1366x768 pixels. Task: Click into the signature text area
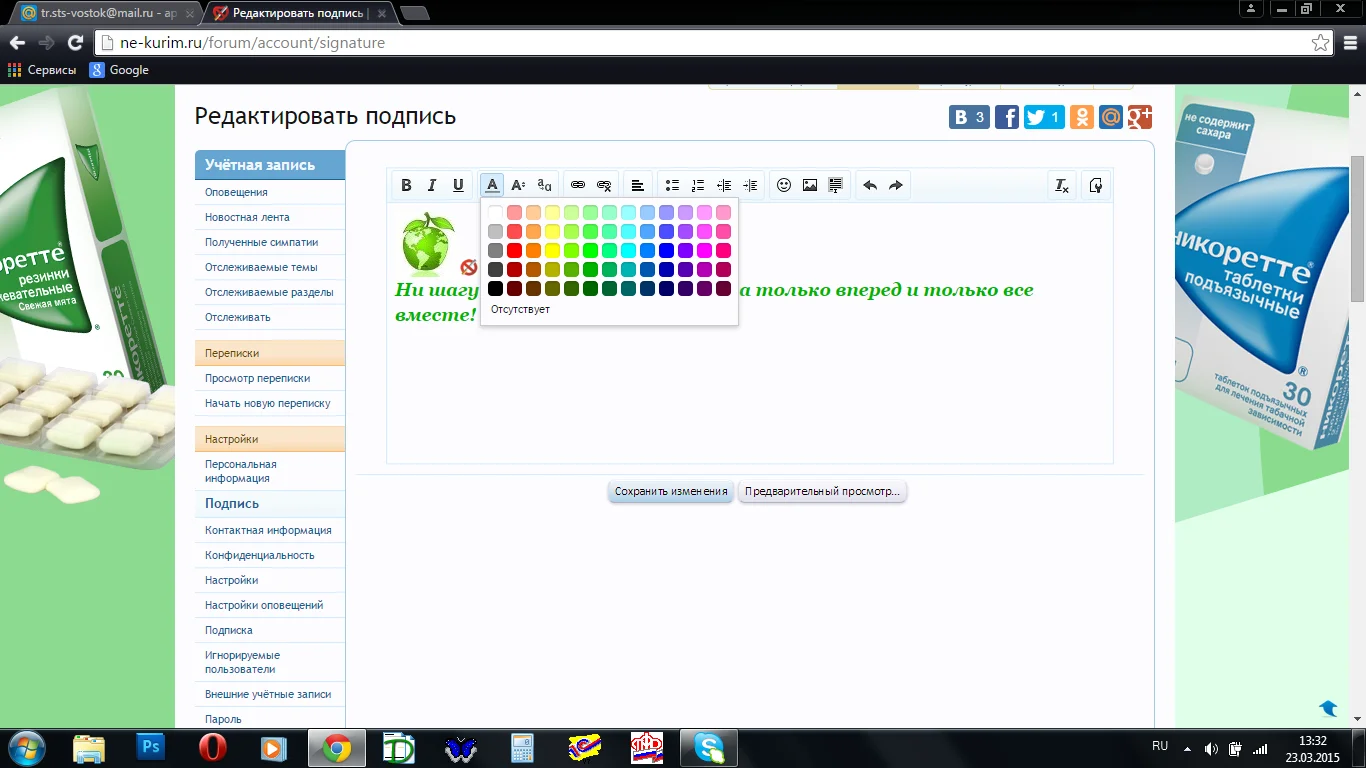coord(750,333)
